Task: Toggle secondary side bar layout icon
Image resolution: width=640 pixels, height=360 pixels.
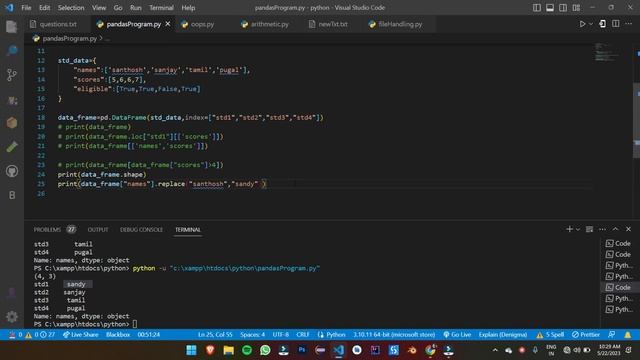Action: pyautogui.click(x=563, y=8)
